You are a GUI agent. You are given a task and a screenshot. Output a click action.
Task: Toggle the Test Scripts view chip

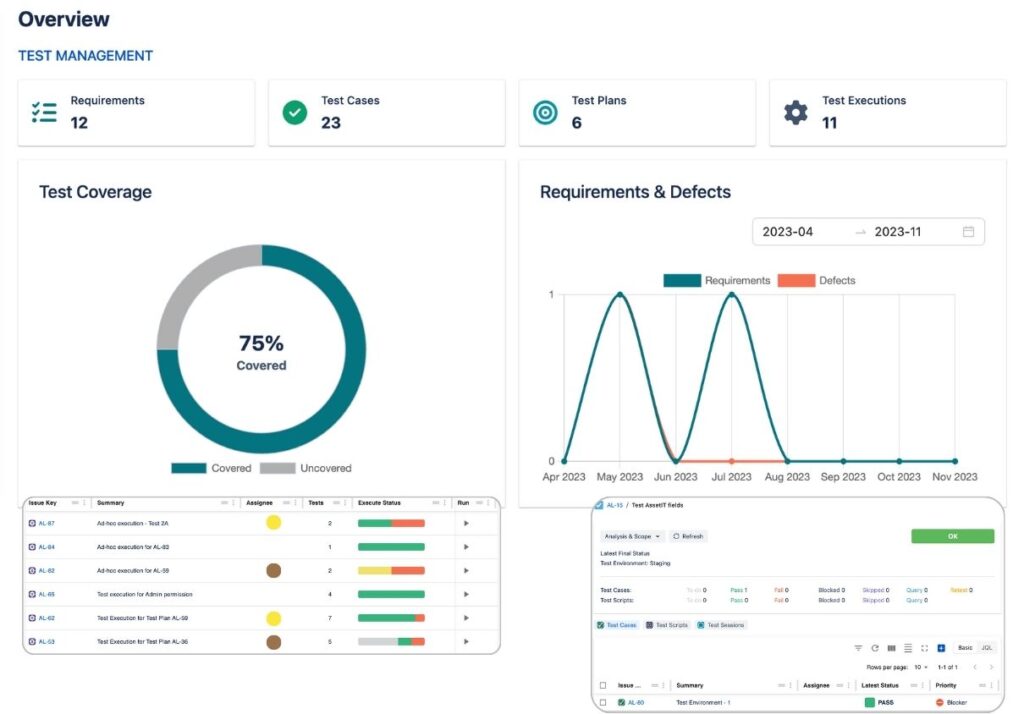[x=665, y=625]
